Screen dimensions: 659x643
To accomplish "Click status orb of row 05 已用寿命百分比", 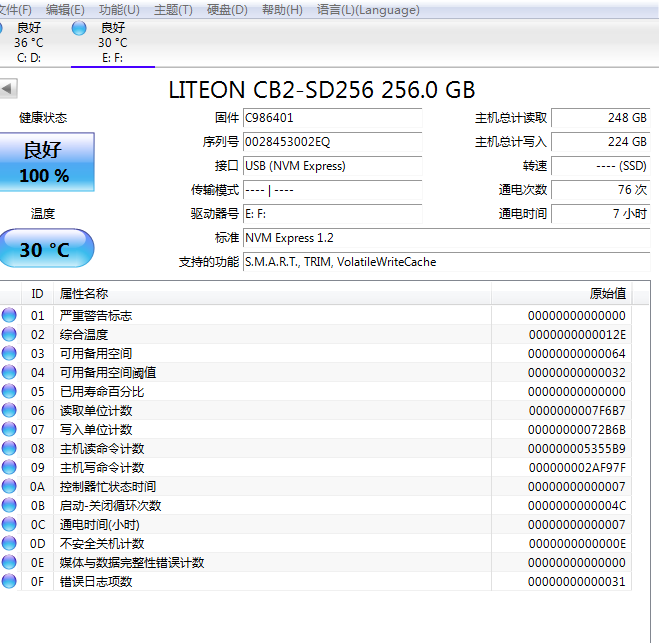I will [9, 391].
